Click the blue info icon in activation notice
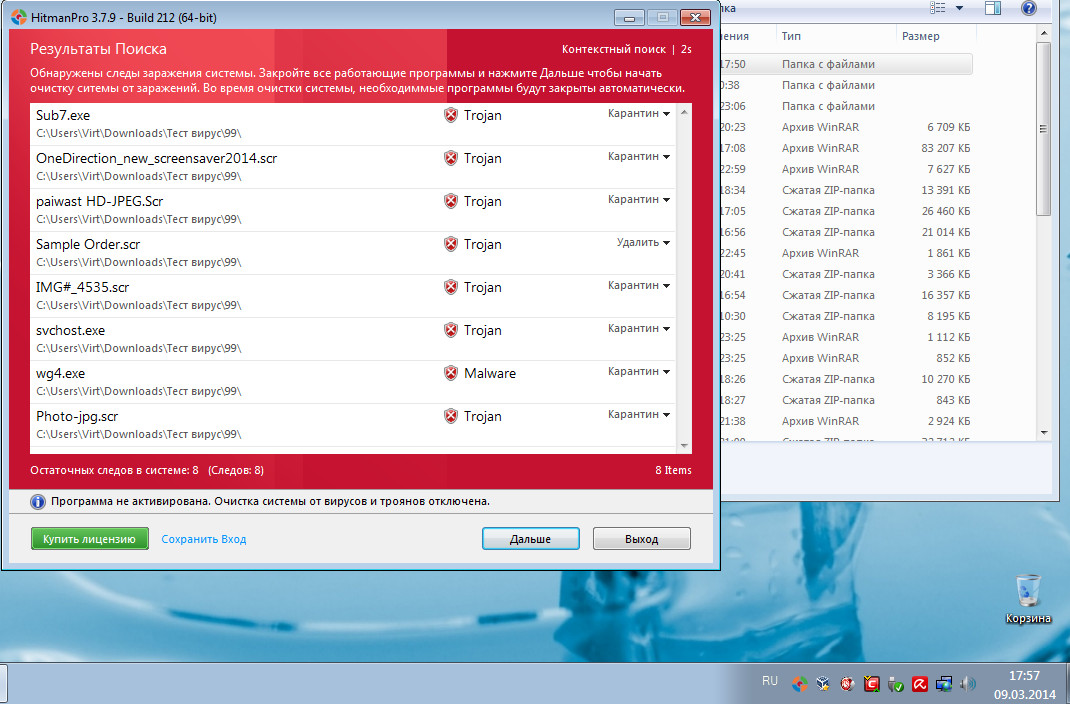This screenshot has width=1070, height=704. [x=38, y=502]
